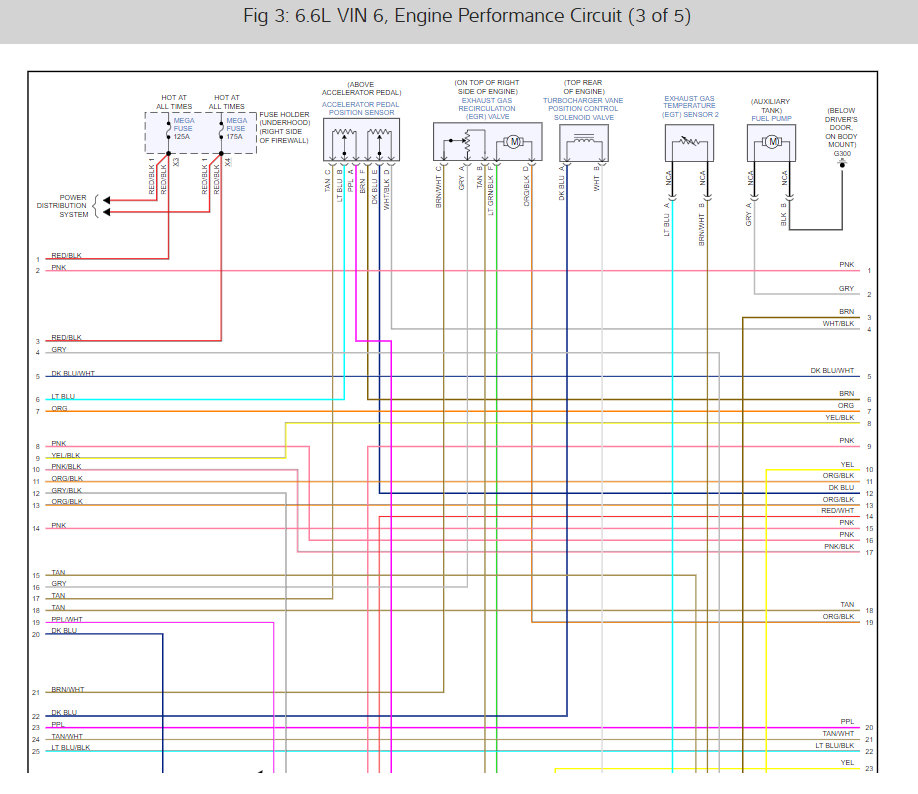This screenshot has width=918, height=794.
Task: Click the G300 ground label text
Action: 842,153
